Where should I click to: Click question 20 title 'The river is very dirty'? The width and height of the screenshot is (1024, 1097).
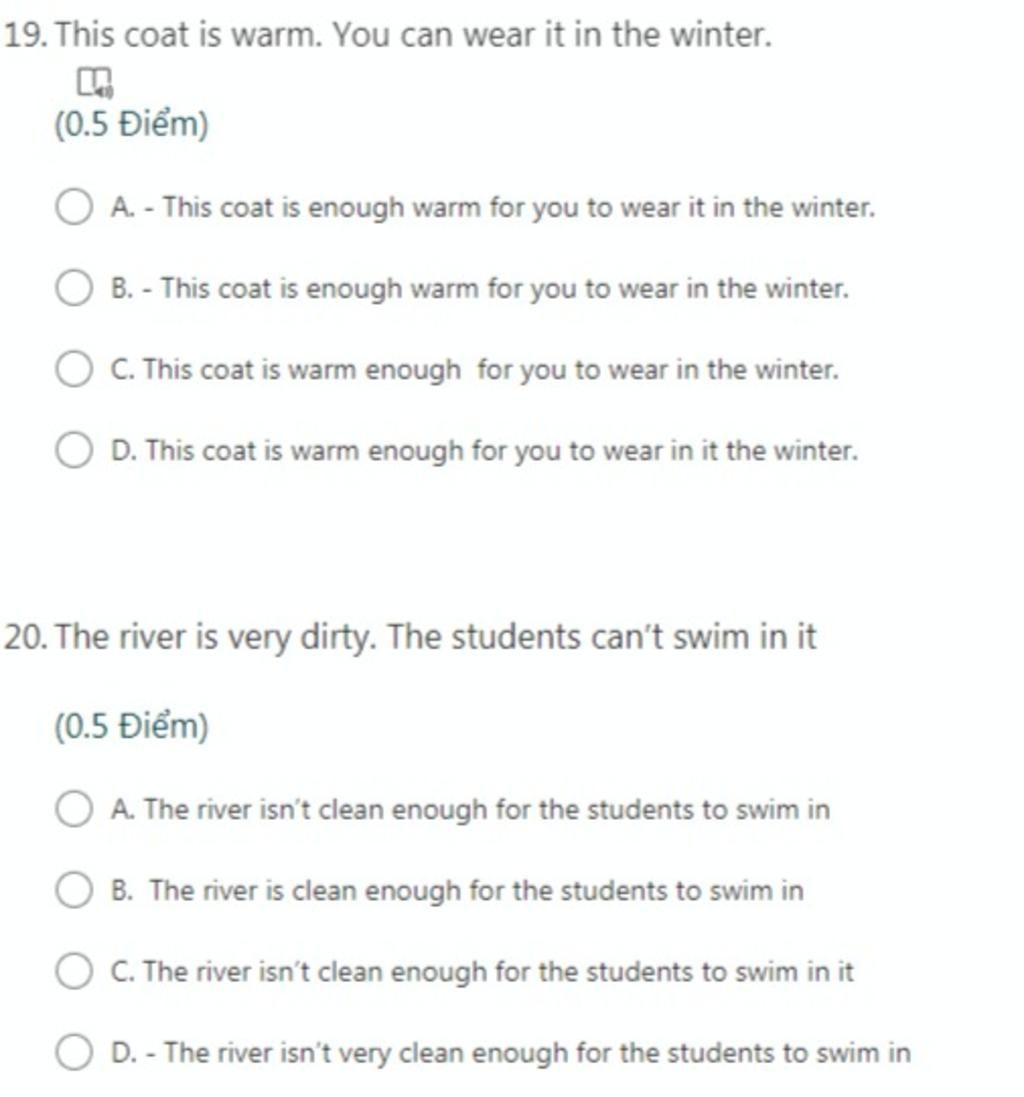tap(411, 637)
